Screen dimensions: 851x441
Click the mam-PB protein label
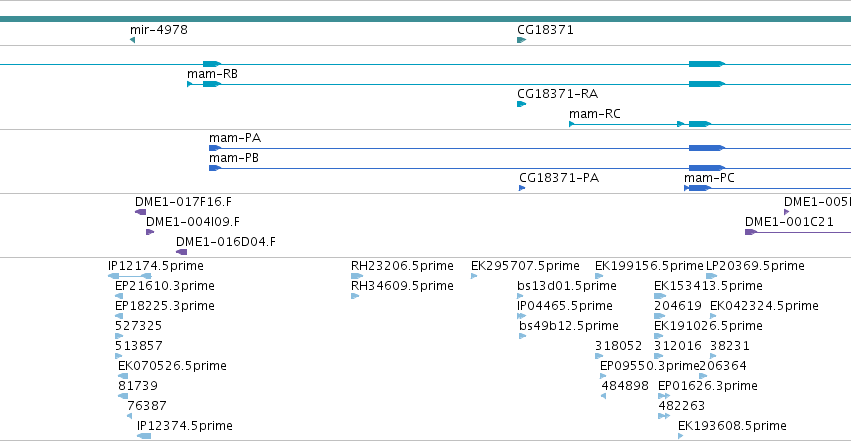click(x=234, y=158)
